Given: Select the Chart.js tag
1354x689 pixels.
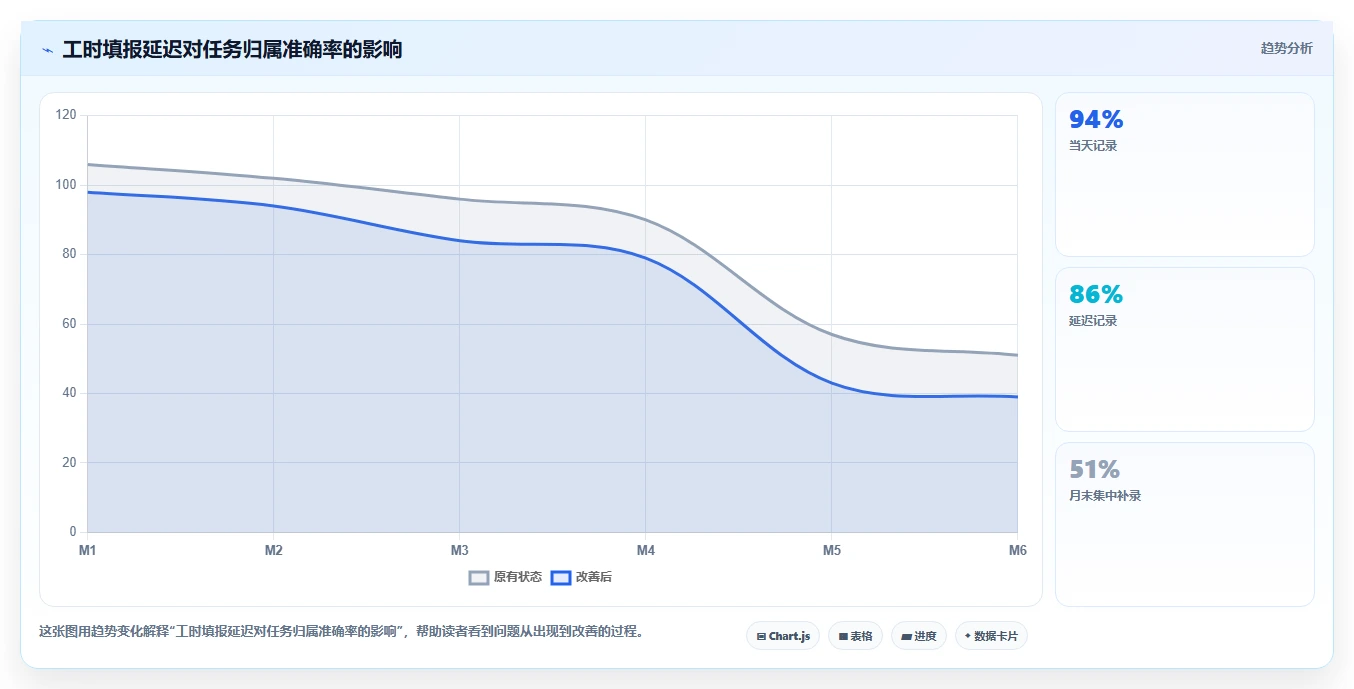Looking at the screenshot, I should [783, 636].
